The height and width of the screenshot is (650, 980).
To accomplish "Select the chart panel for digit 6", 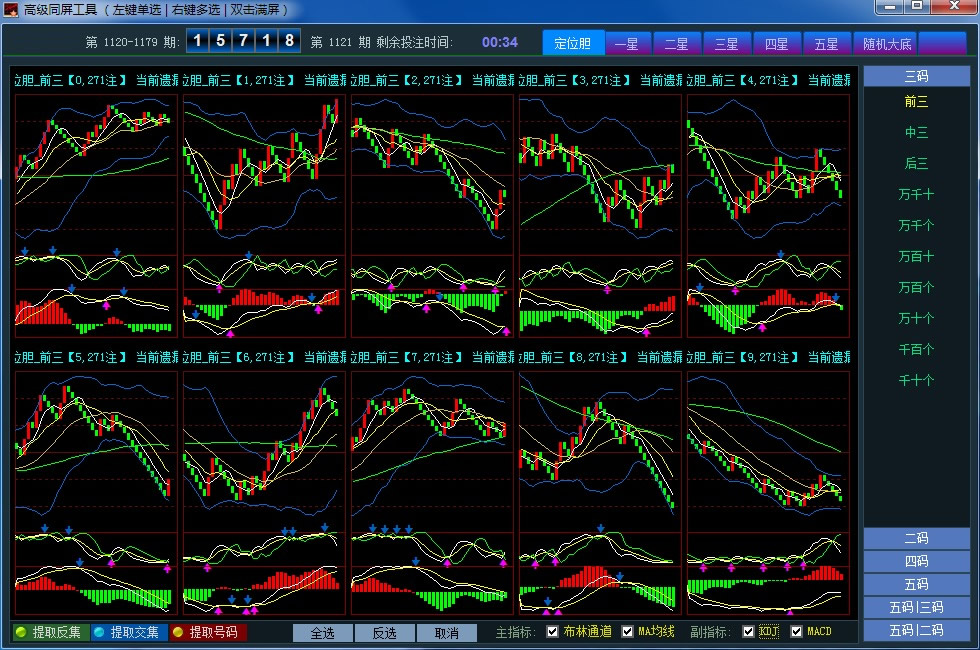I will [x=264, y=492].
